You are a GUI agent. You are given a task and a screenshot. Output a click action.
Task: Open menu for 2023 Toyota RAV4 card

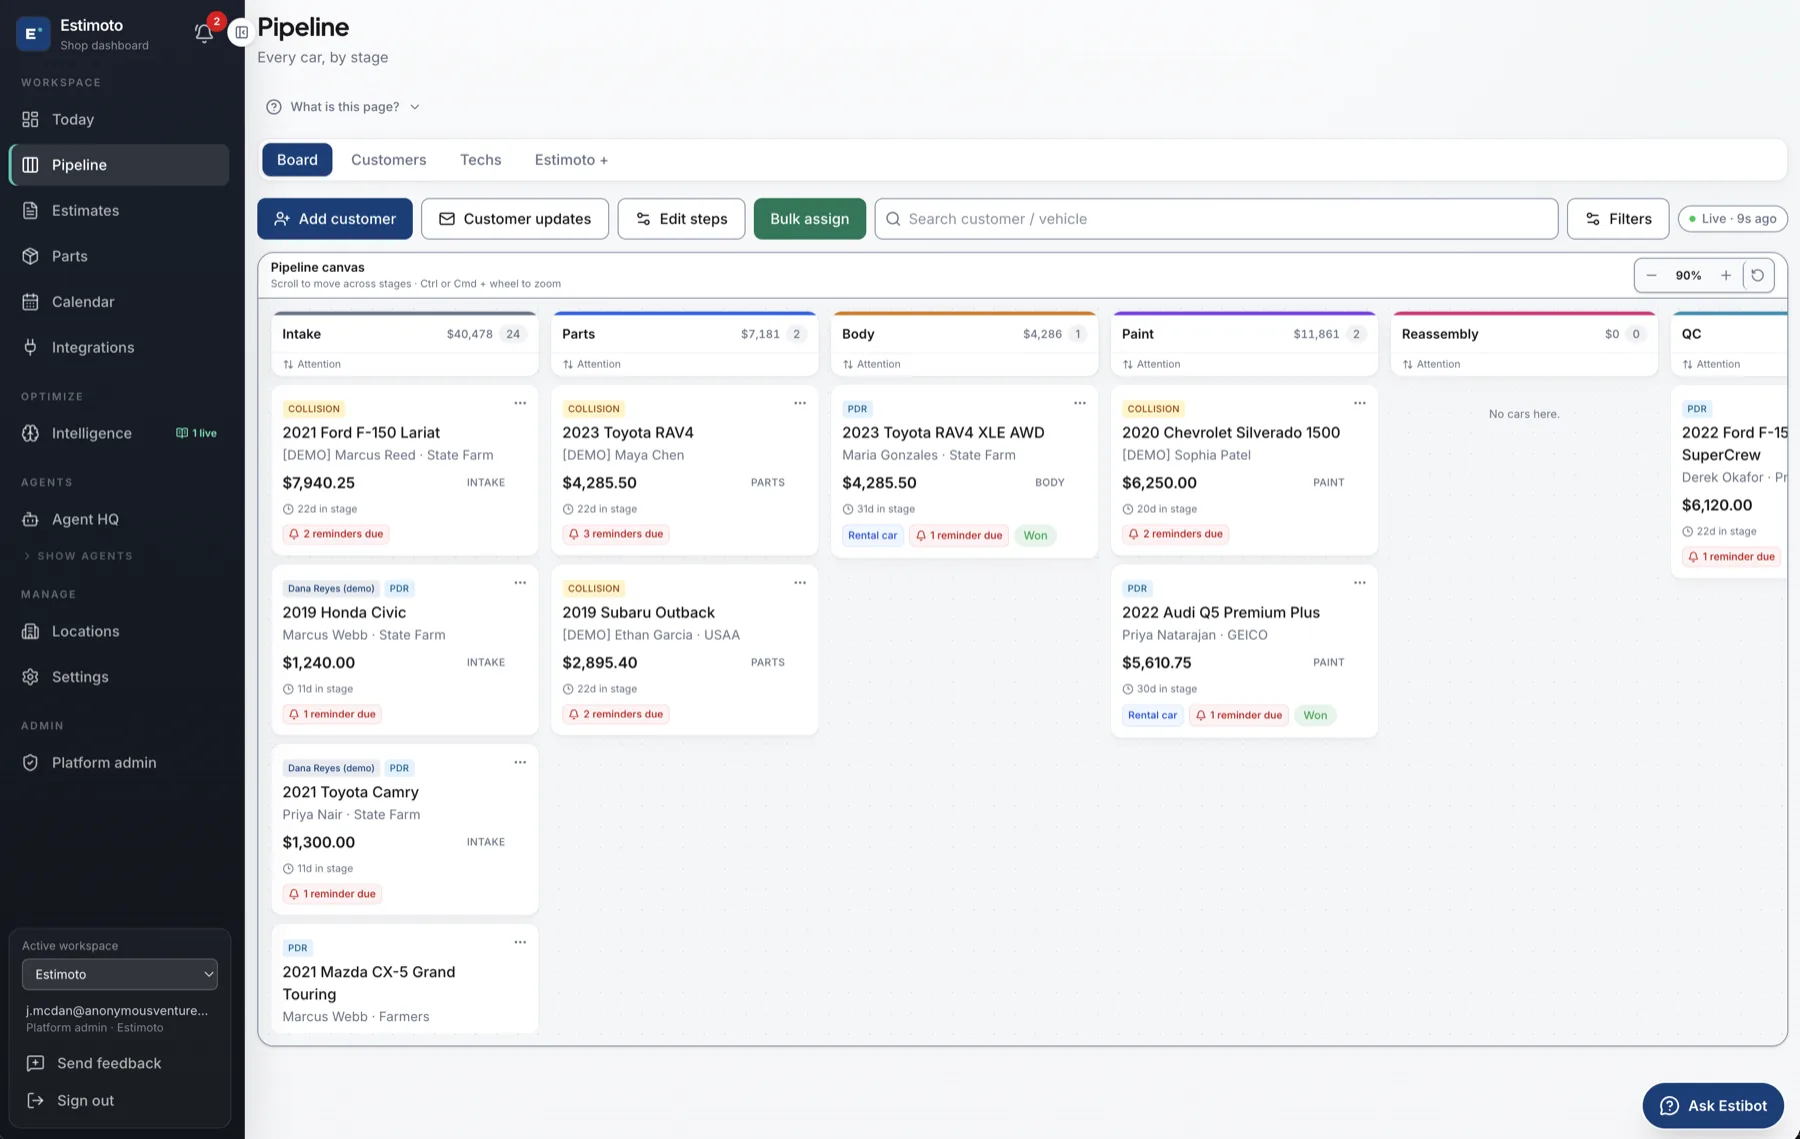tap(800, 403)
